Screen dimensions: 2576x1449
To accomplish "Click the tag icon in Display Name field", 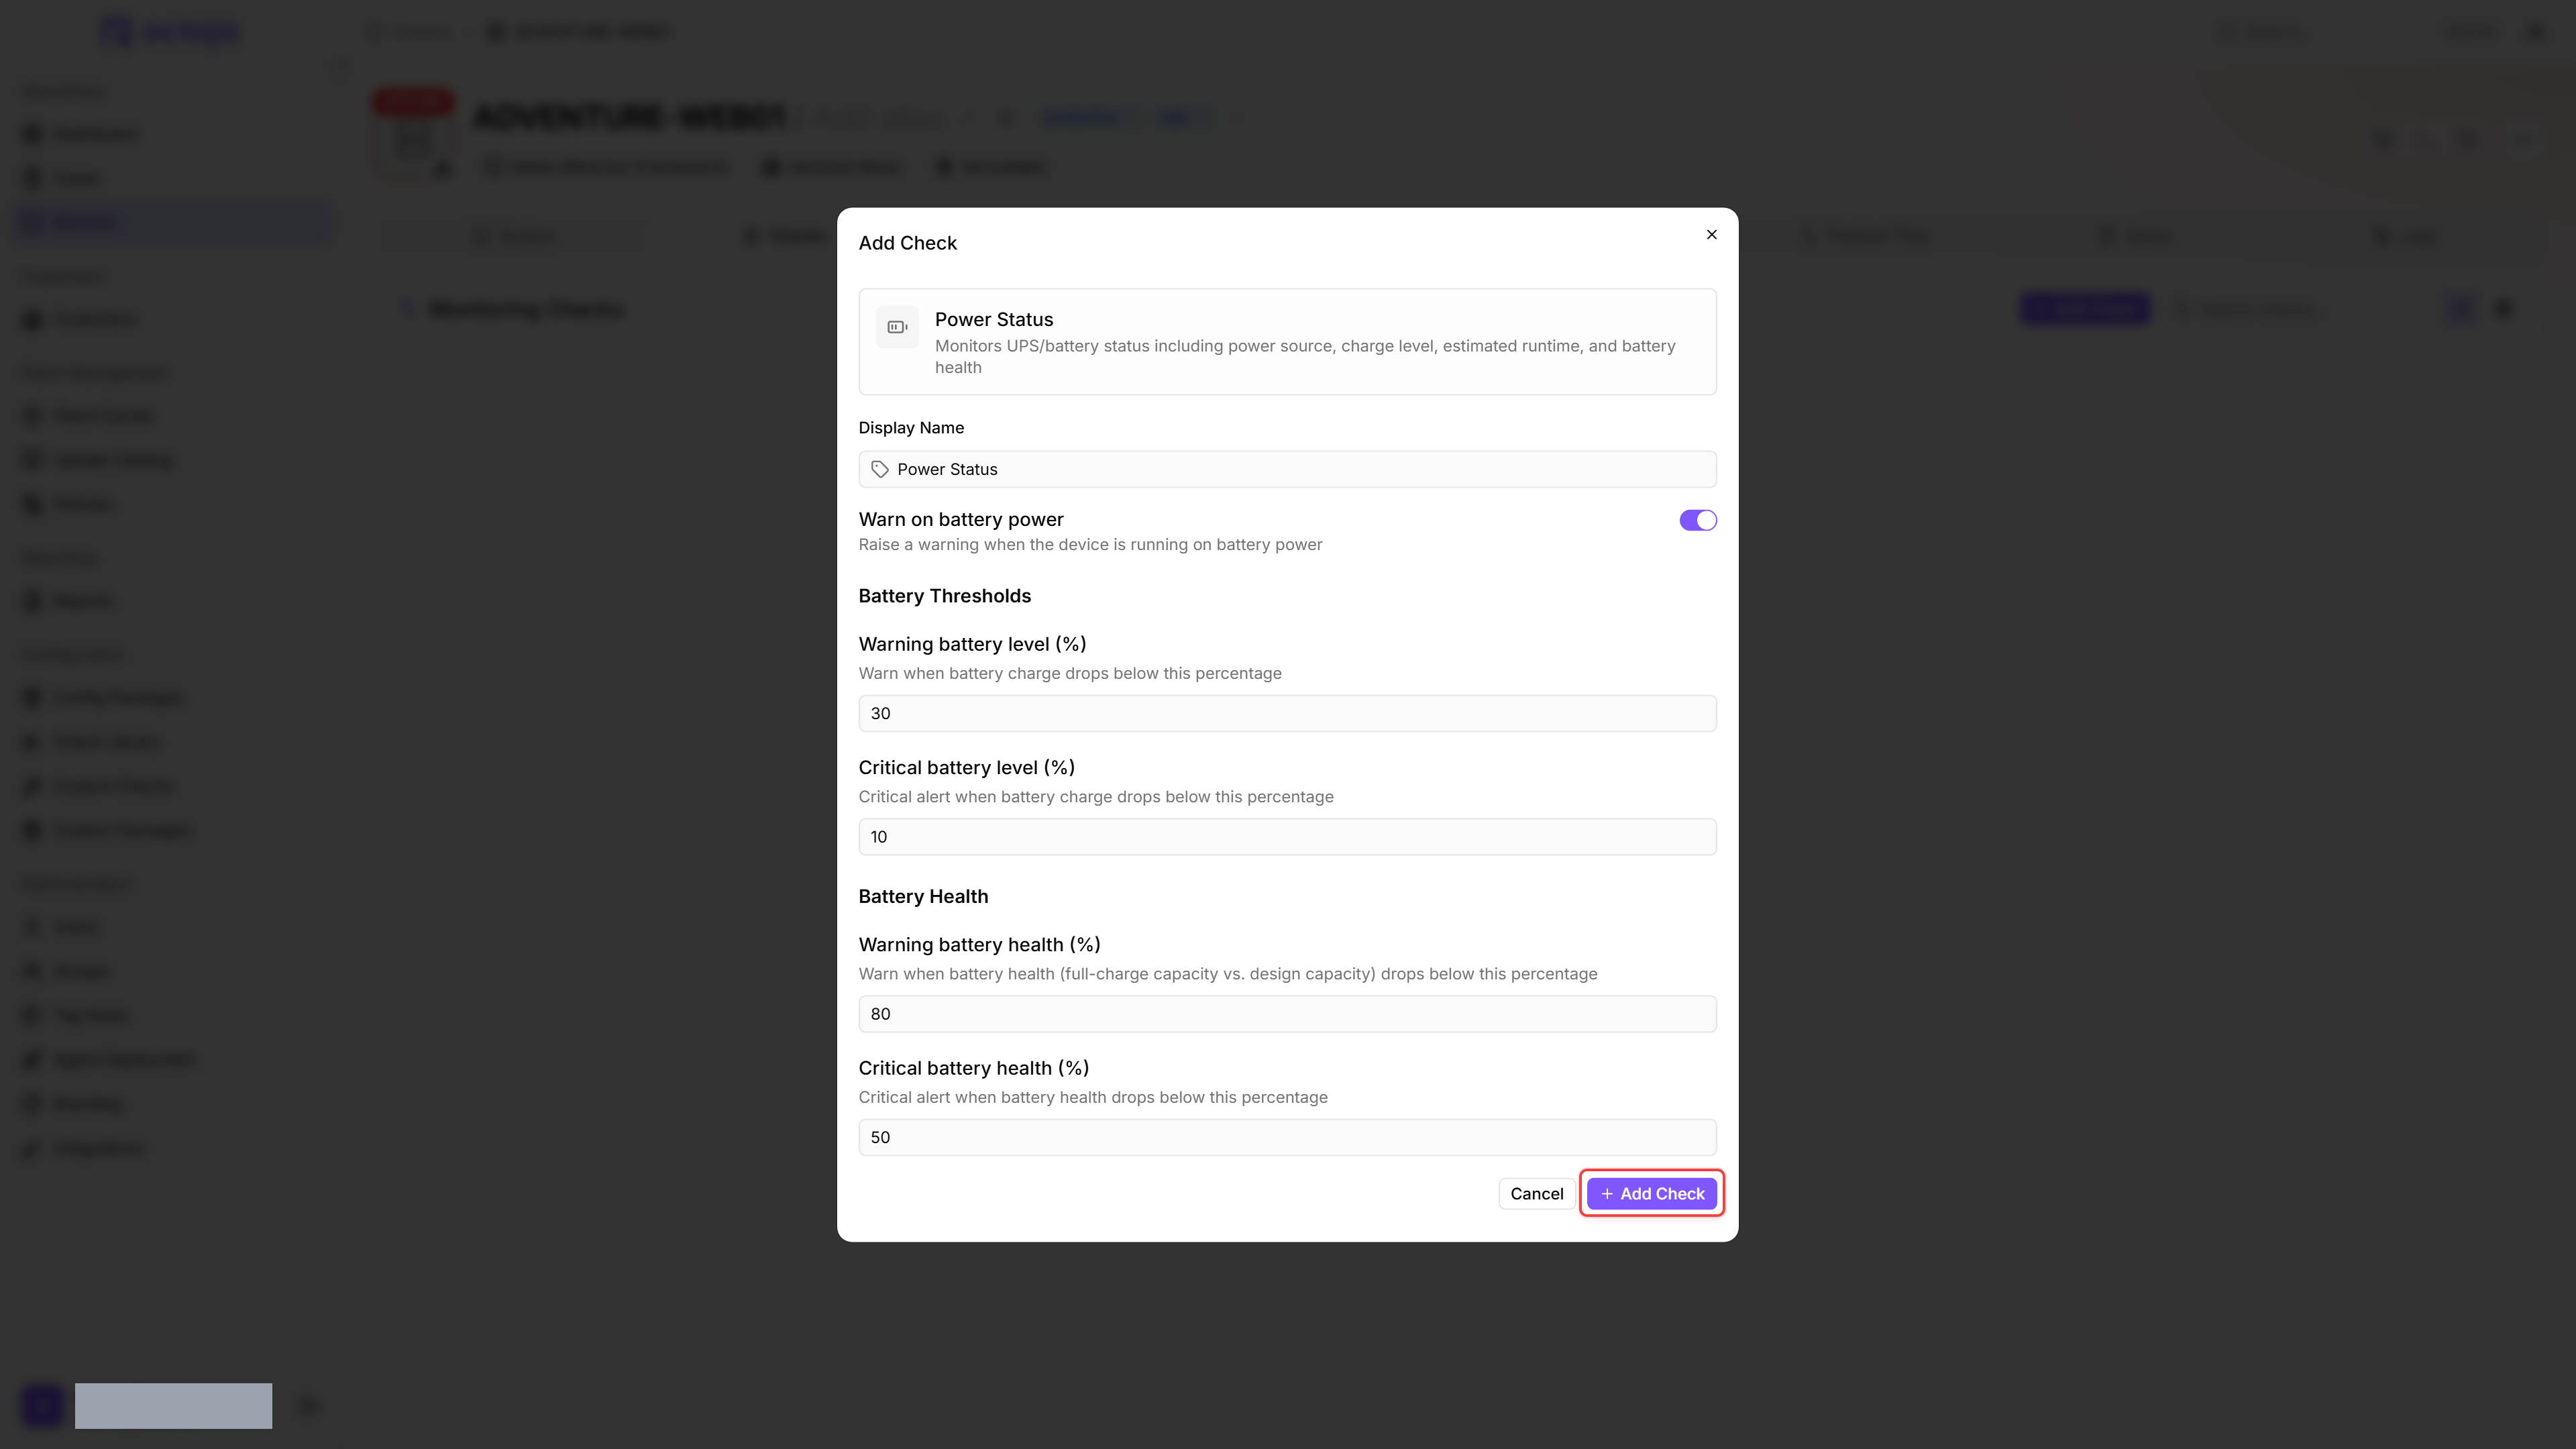I will click(x=880, y=469).
